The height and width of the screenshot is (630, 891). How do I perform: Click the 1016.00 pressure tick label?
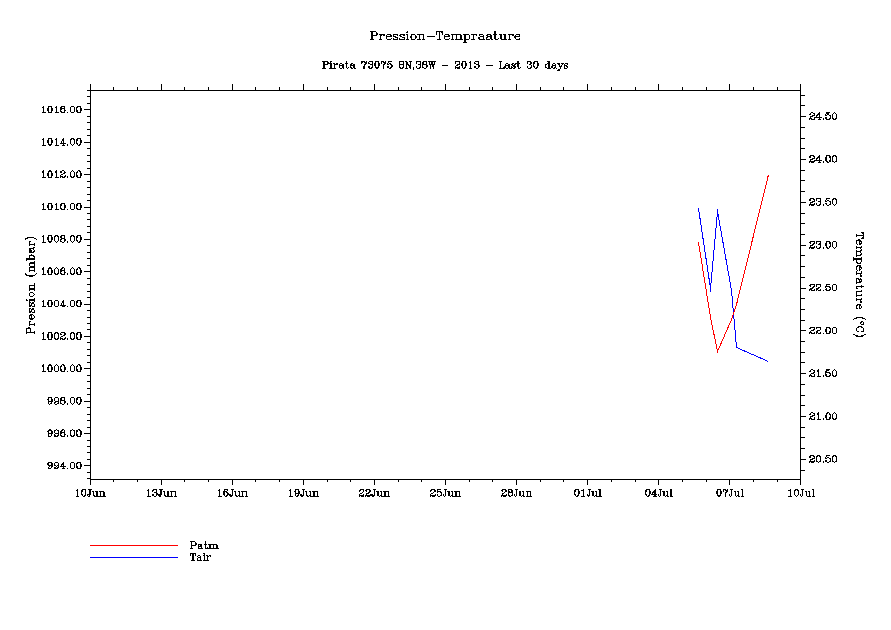click(x=60, y=110)
